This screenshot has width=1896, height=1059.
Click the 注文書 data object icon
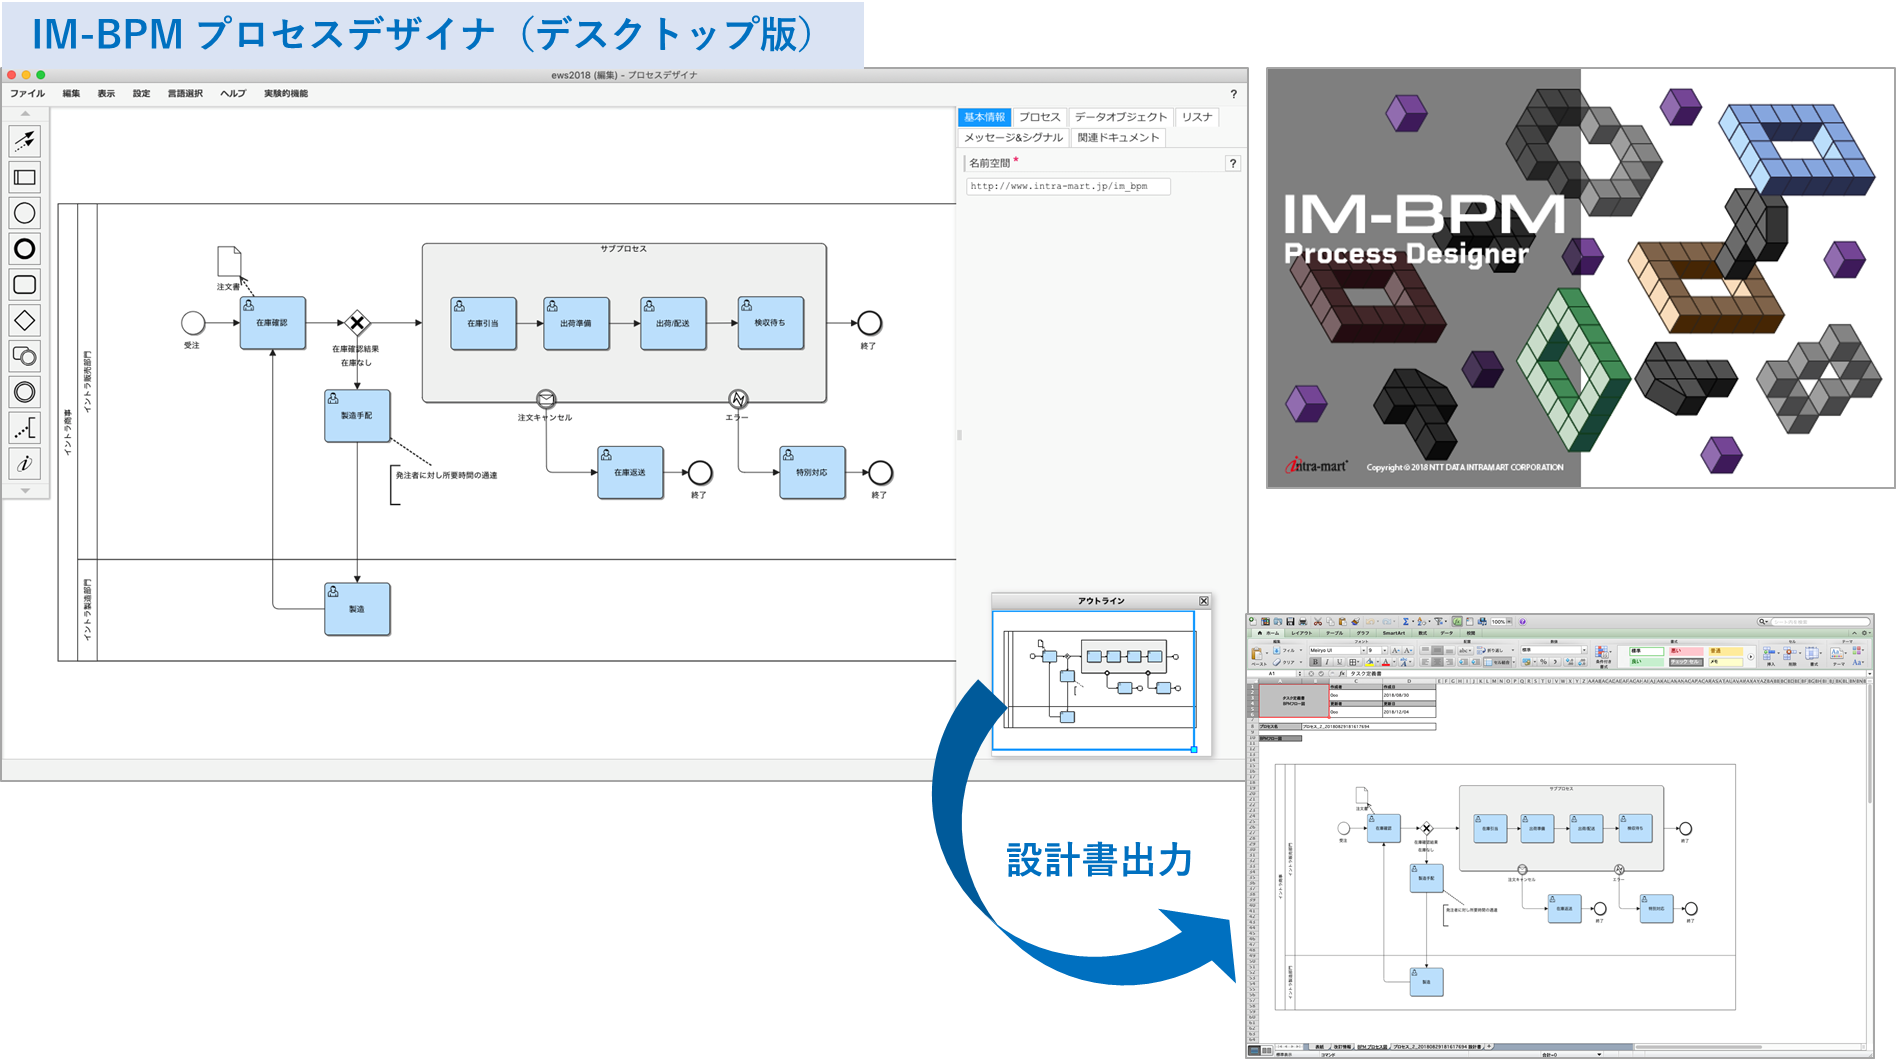point(229,261)
